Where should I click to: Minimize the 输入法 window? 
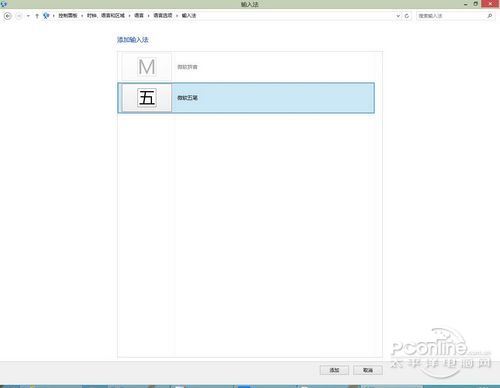point(465,4)
